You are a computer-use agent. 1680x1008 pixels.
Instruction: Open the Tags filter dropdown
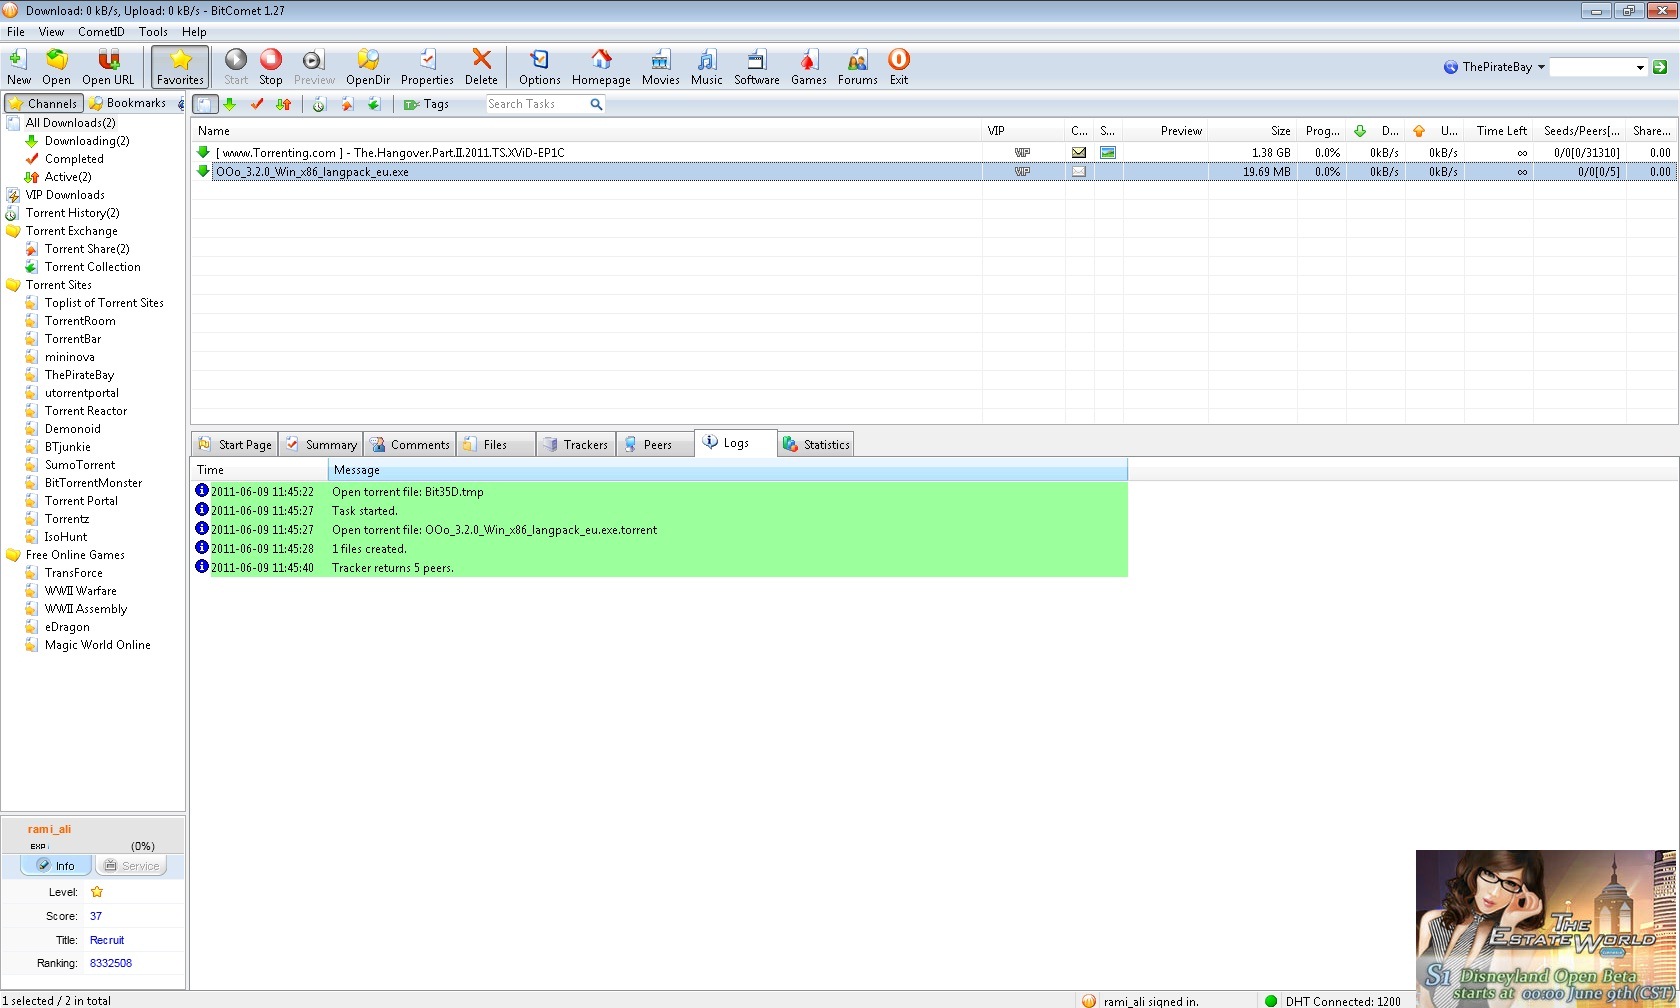click(427, 104)
